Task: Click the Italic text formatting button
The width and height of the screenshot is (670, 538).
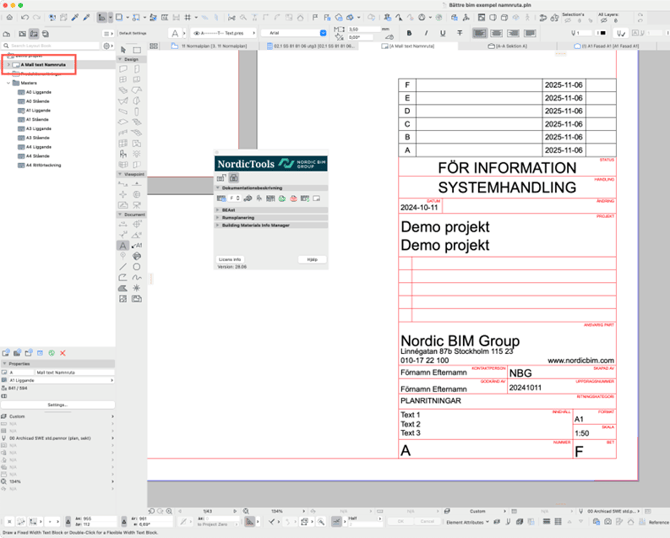Action: 424,34
